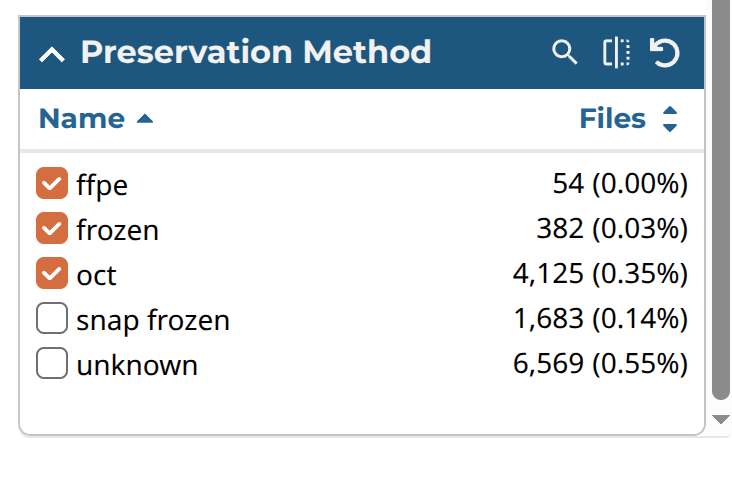This screenshot has height=482, width=732.
Task: Collapse the Preservation Method panel
Action: (51, 54)
